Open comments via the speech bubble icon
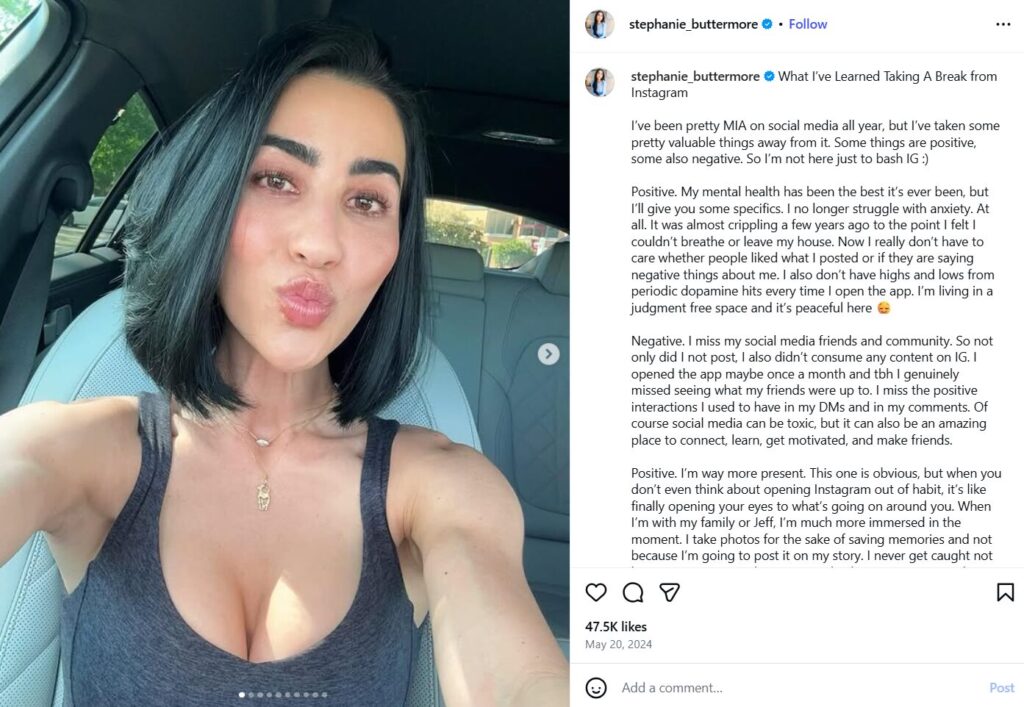Screen dimensions: 1024x707 click(x=633, y=592)
